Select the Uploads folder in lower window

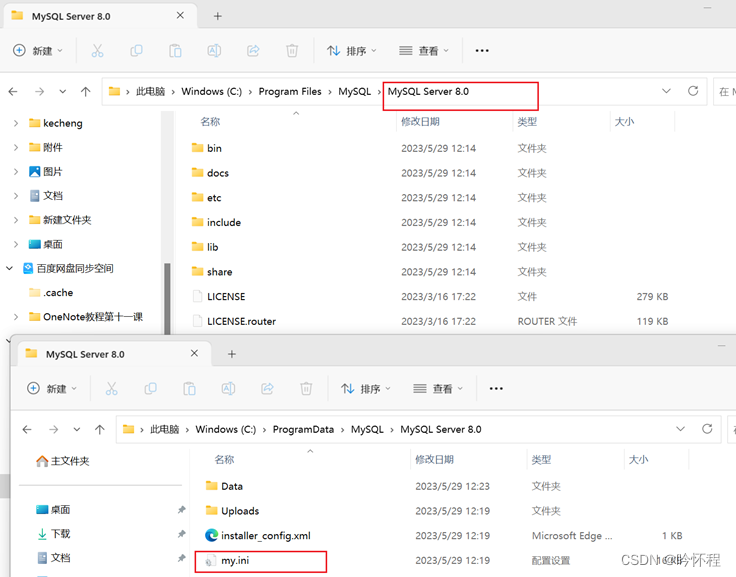point(232,511)
